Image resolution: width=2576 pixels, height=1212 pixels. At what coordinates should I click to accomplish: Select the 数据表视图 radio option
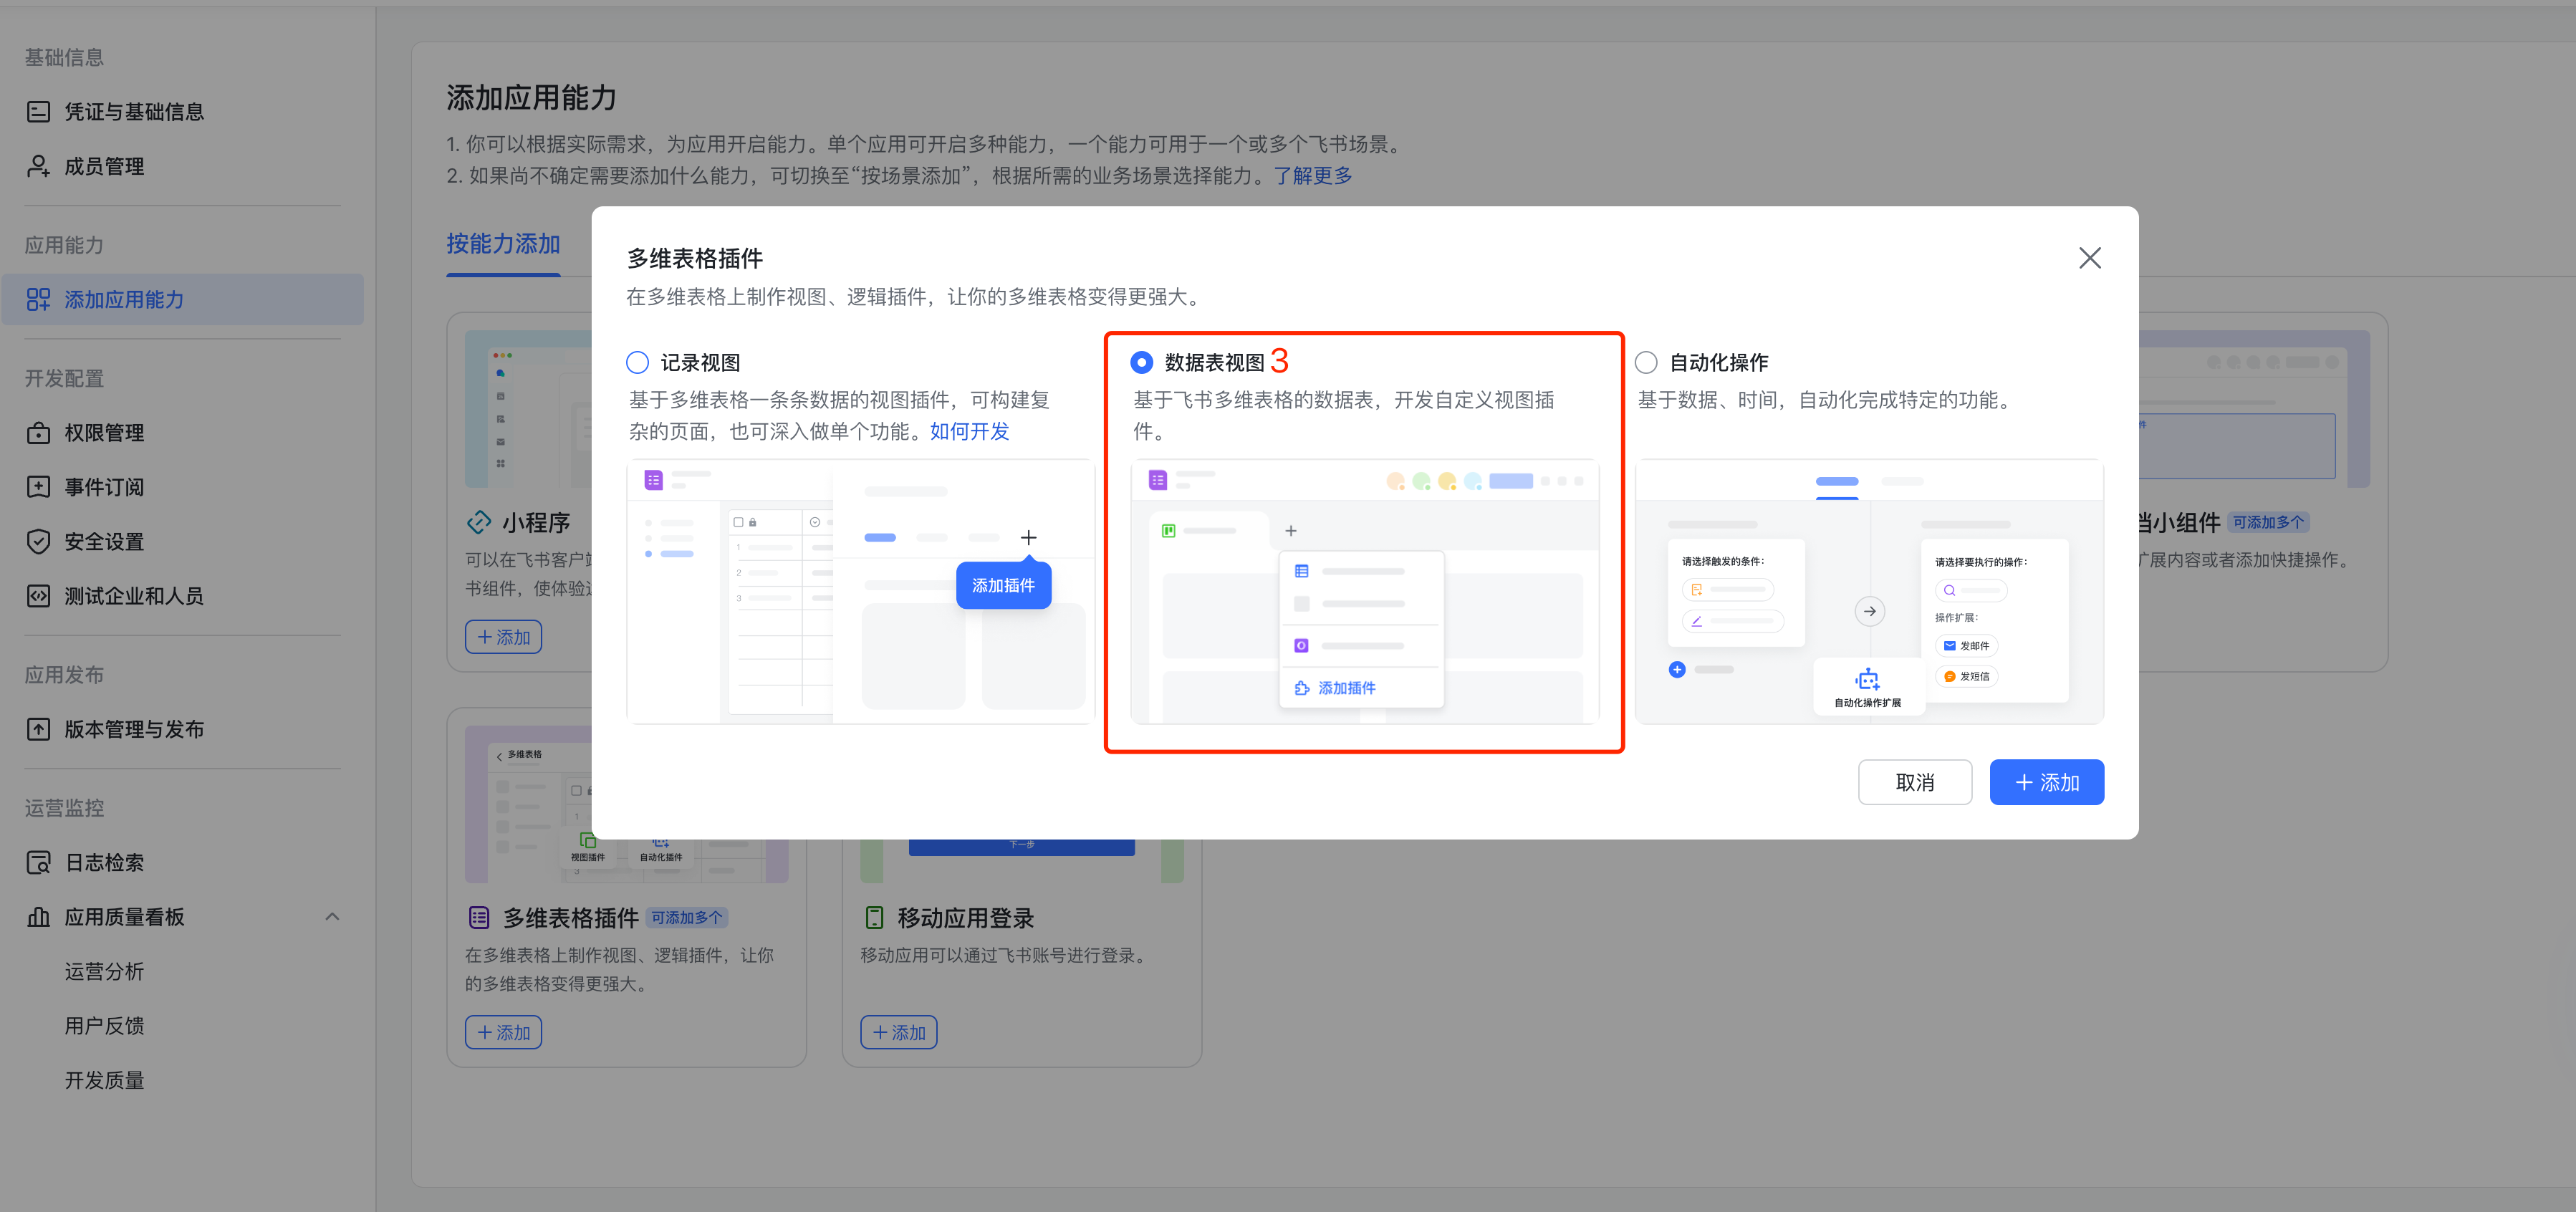[x=1141, y=362]
